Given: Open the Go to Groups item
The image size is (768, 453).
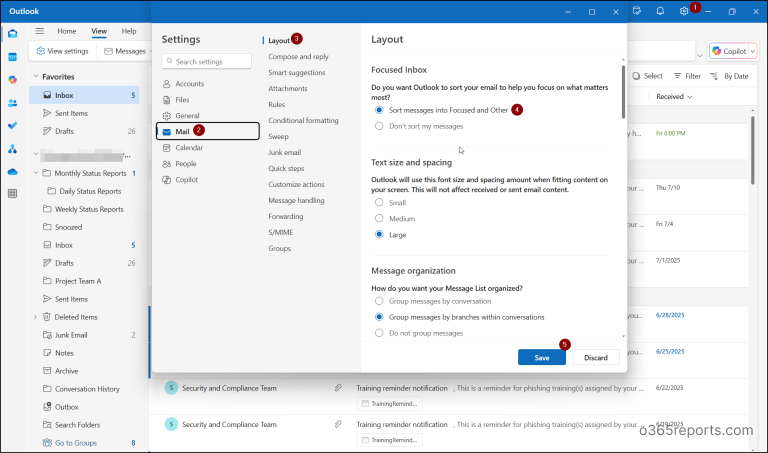Looking at the screenshot, I should tap(76, 443).
